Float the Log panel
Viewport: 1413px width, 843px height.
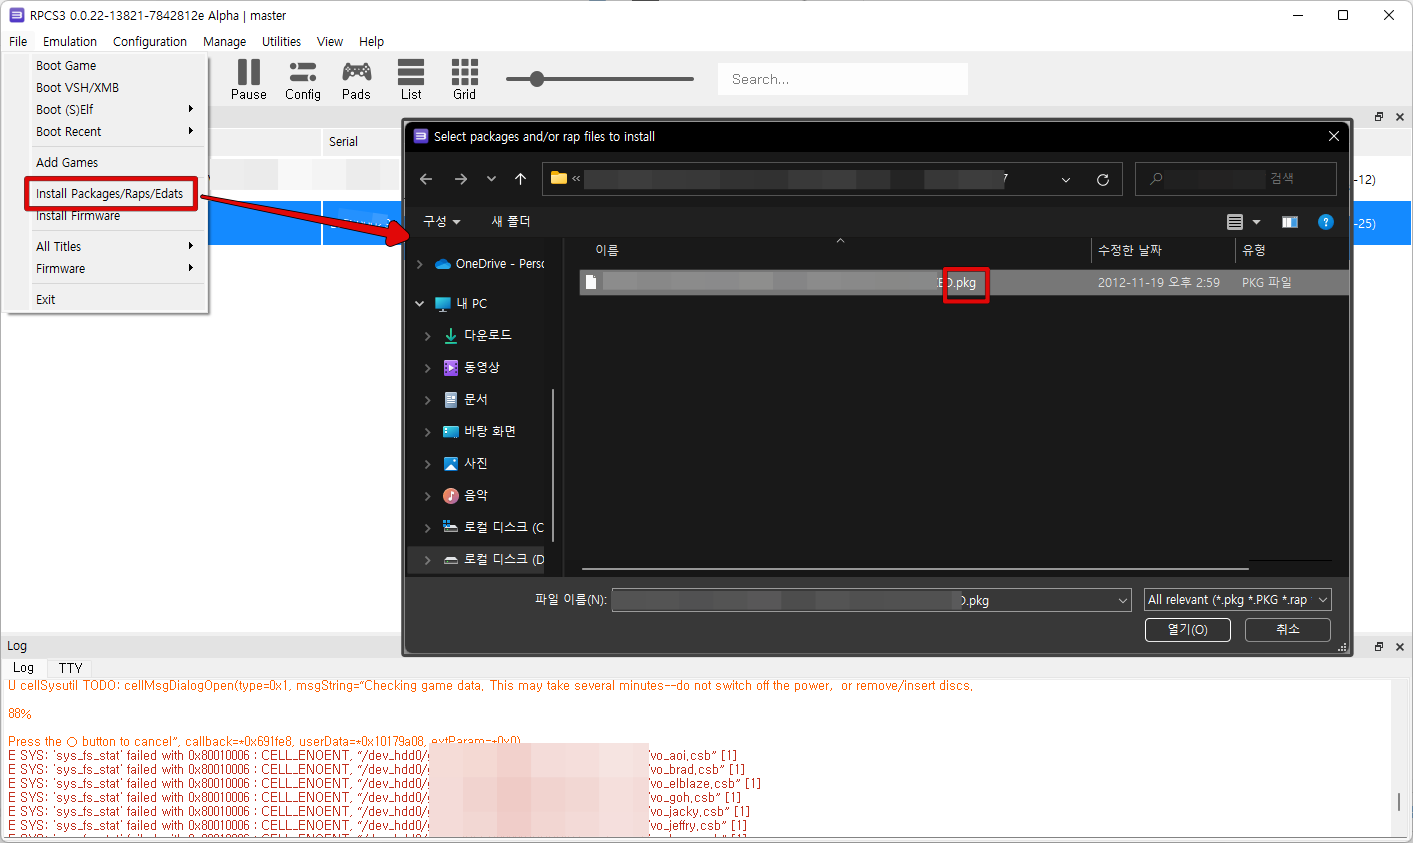point(1378,647)
